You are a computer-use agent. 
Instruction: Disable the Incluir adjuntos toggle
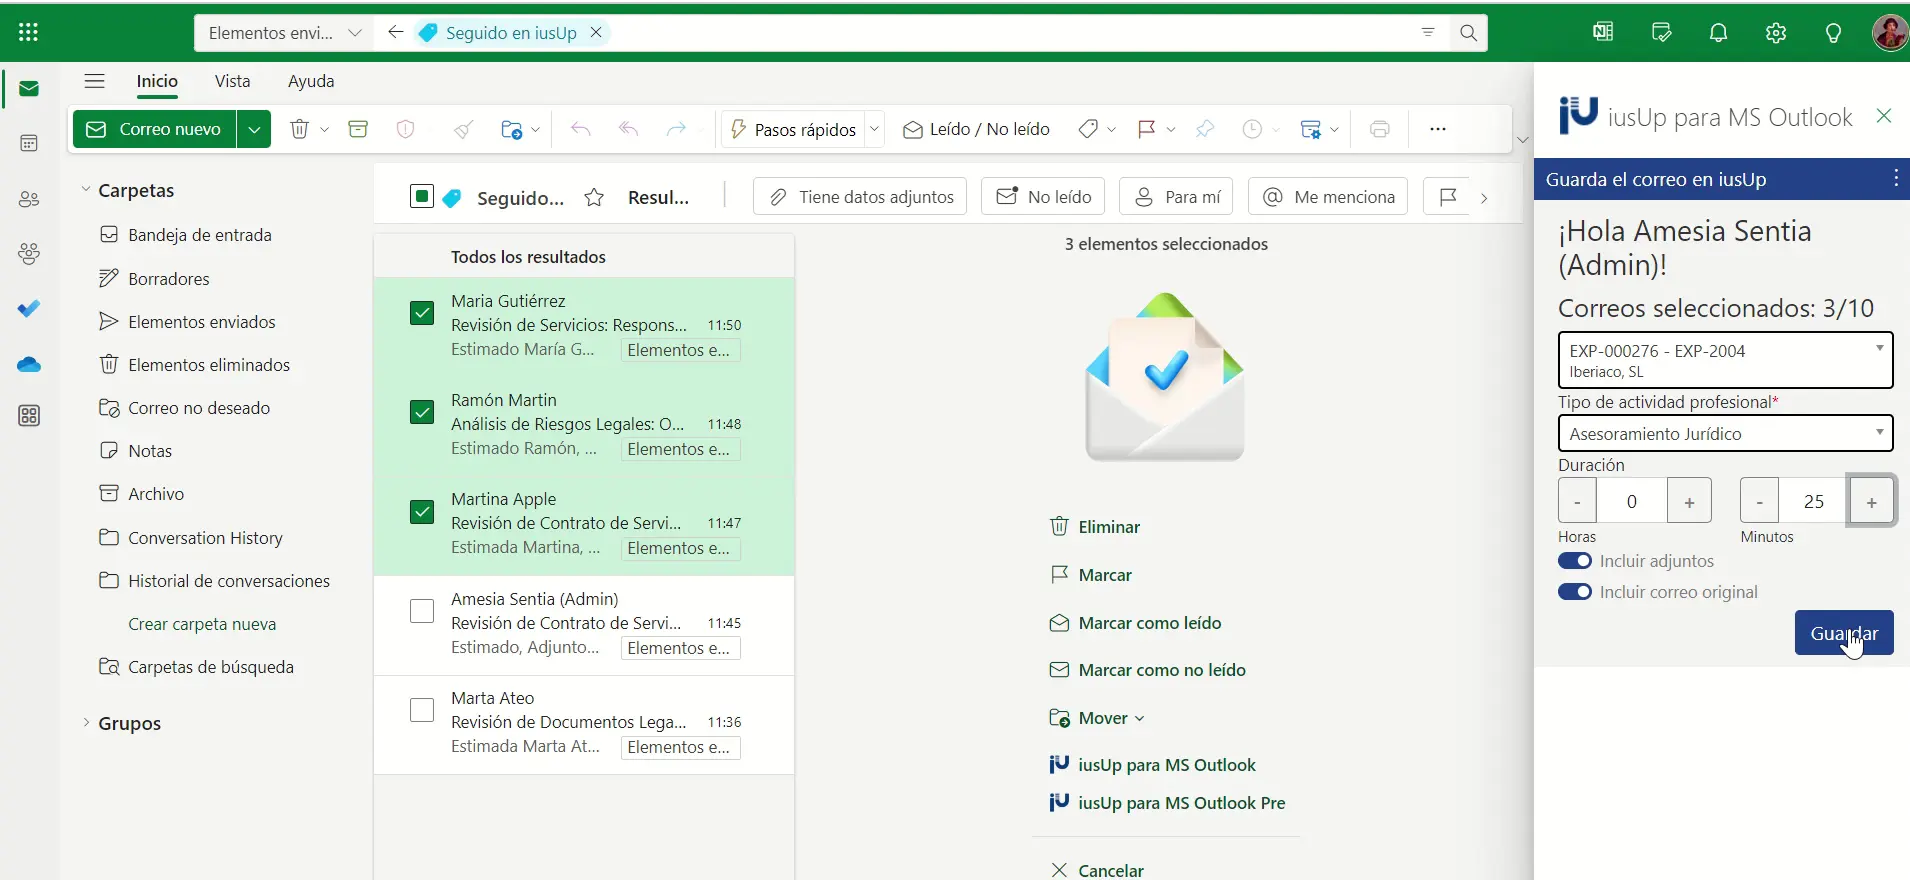(x=1575, y=561)
